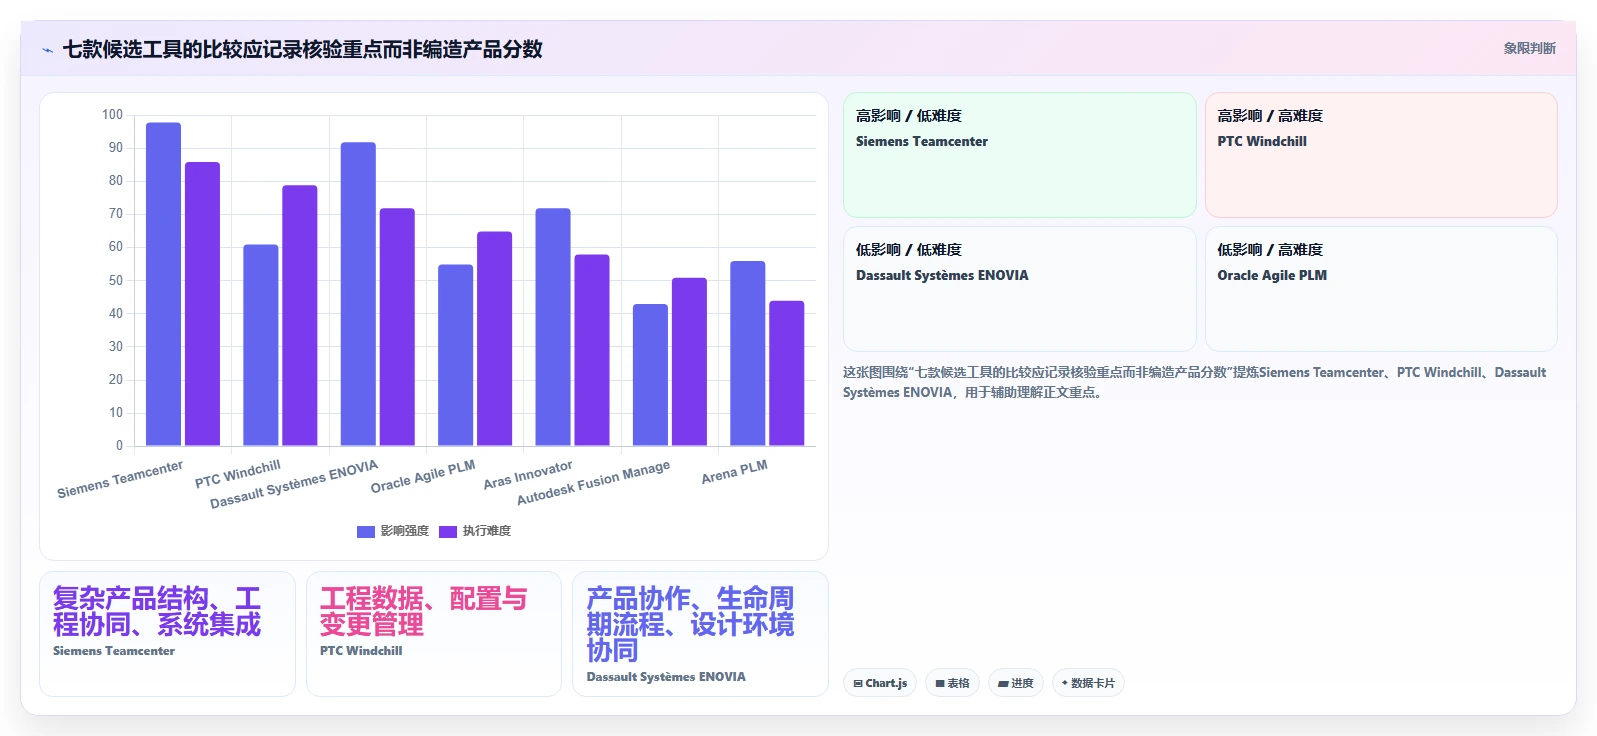Viewport: 1597px width, 736px height.
Task: Select the Oracle Agile PLM 执行难度 bar
Action: click(494, 339)
